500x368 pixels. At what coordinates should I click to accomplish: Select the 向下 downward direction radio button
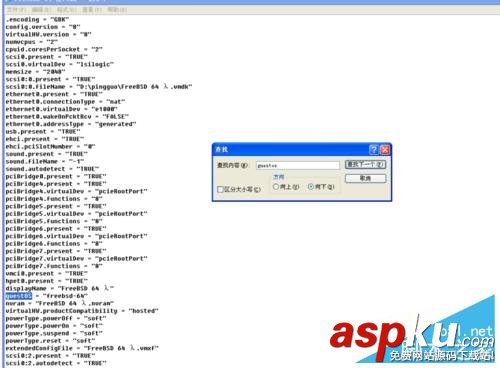point(311,187)
